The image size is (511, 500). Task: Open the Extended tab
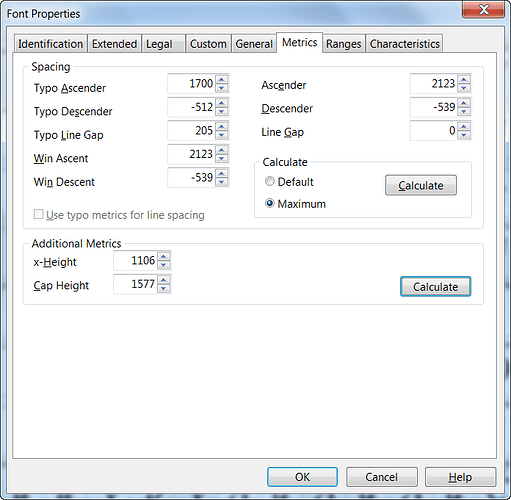pos(114,44)
